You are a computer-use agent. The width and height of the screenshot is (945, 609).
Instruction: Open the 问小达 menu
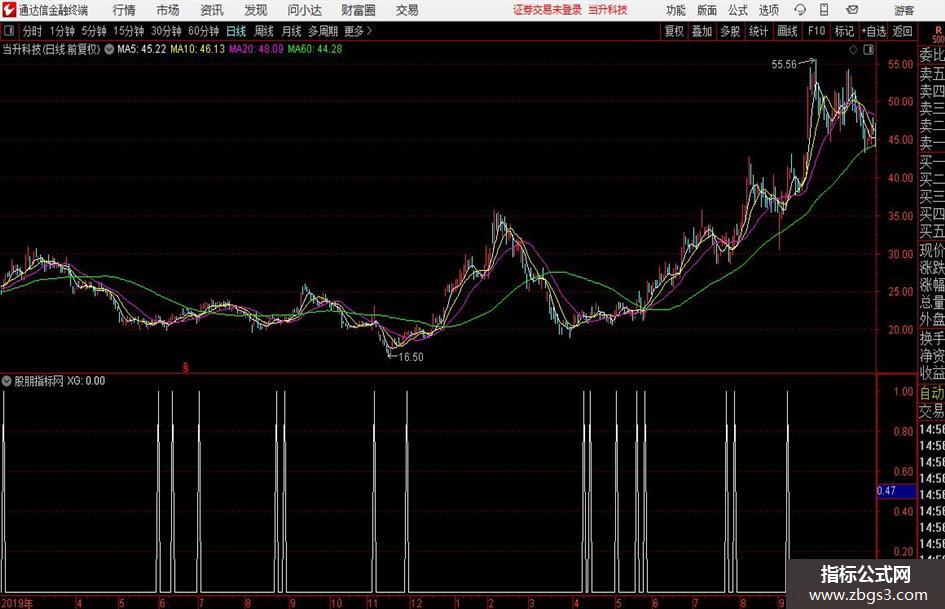[304, 10]
